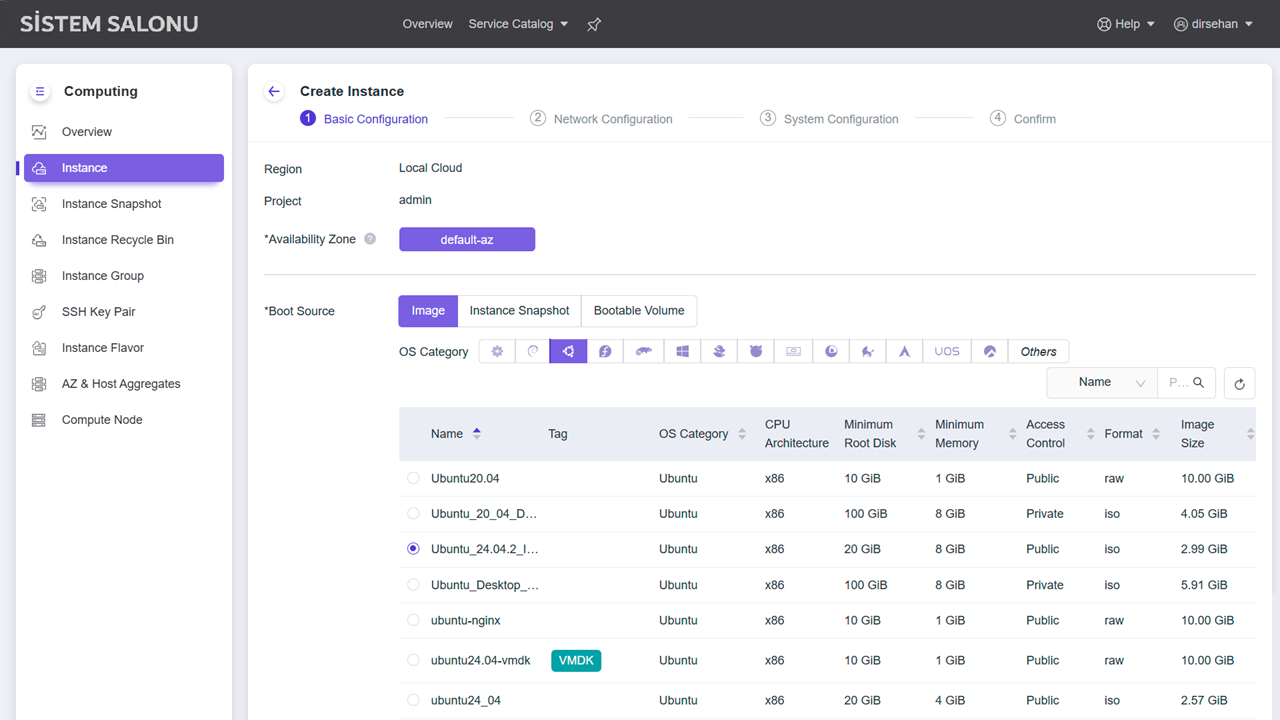Go back using the left arrow icon

coord(274,91)
